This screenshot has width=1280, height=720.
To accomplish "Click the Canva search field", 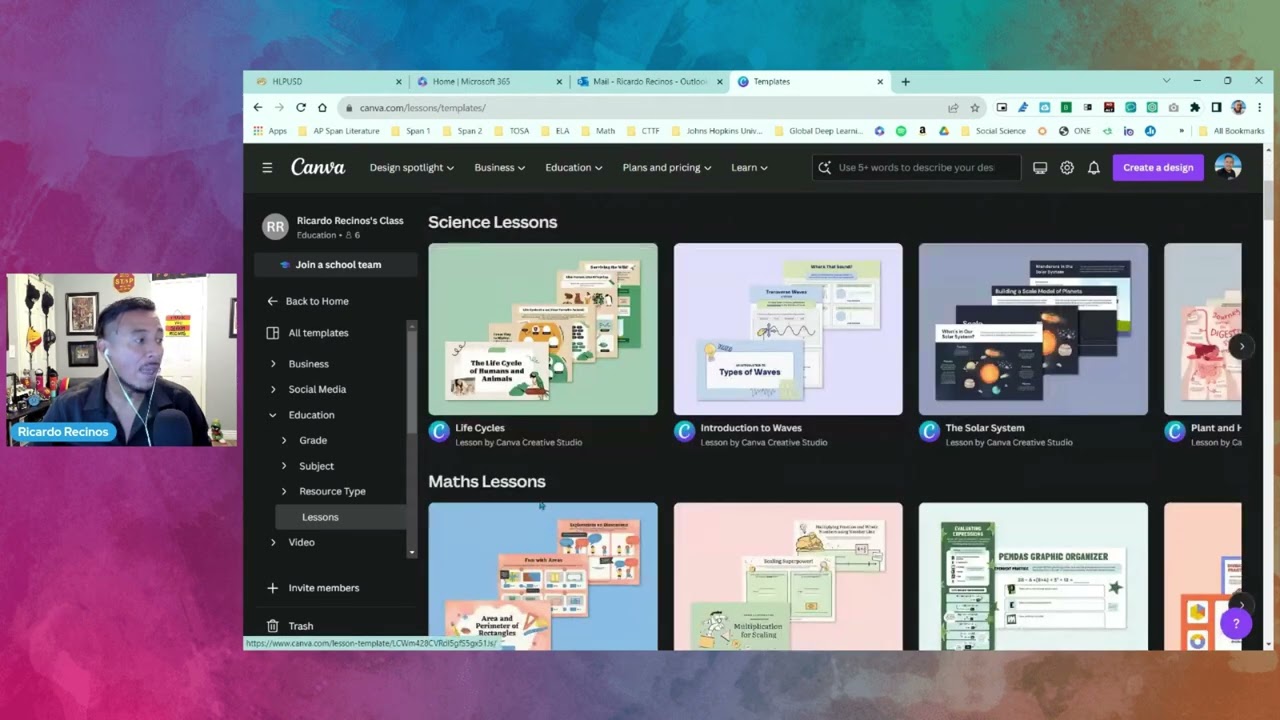I will tap(917, 168).
